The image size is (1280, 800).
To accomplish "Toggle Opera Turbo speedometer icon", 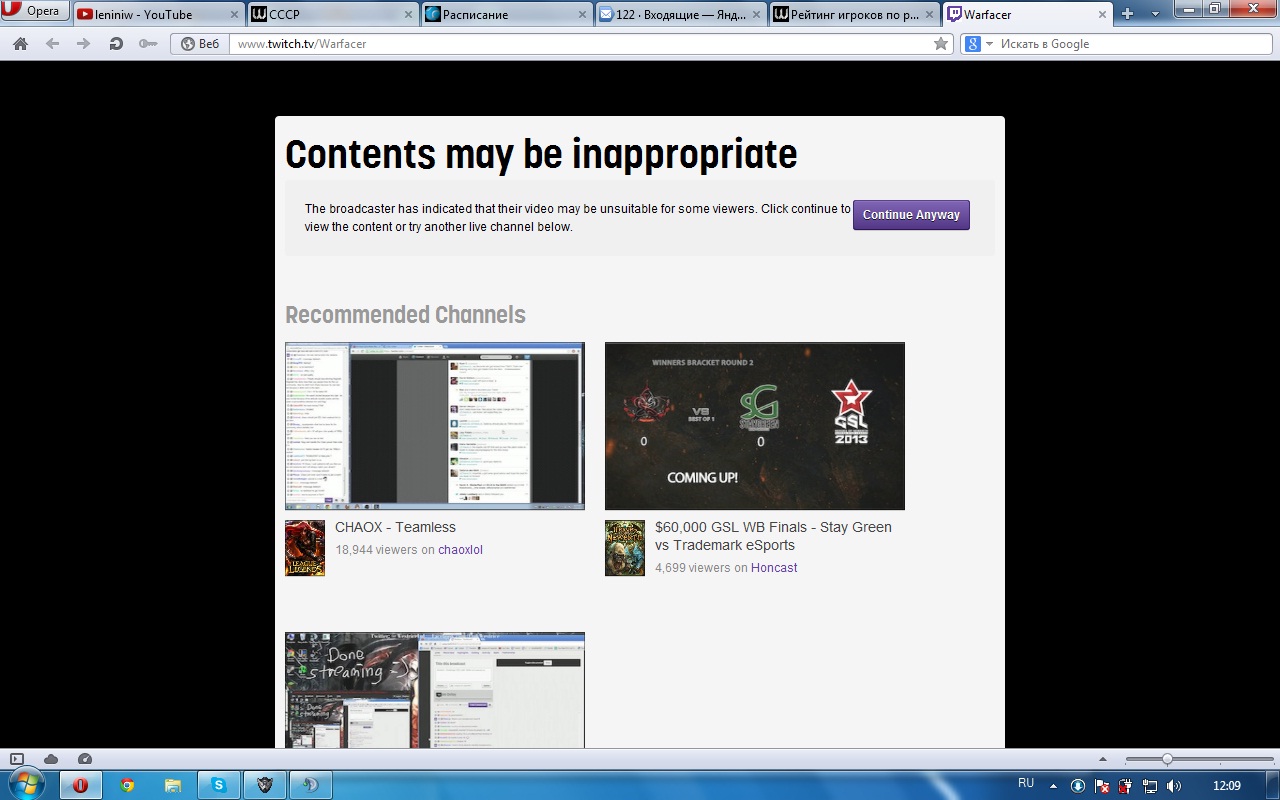I will click(85, 759).
